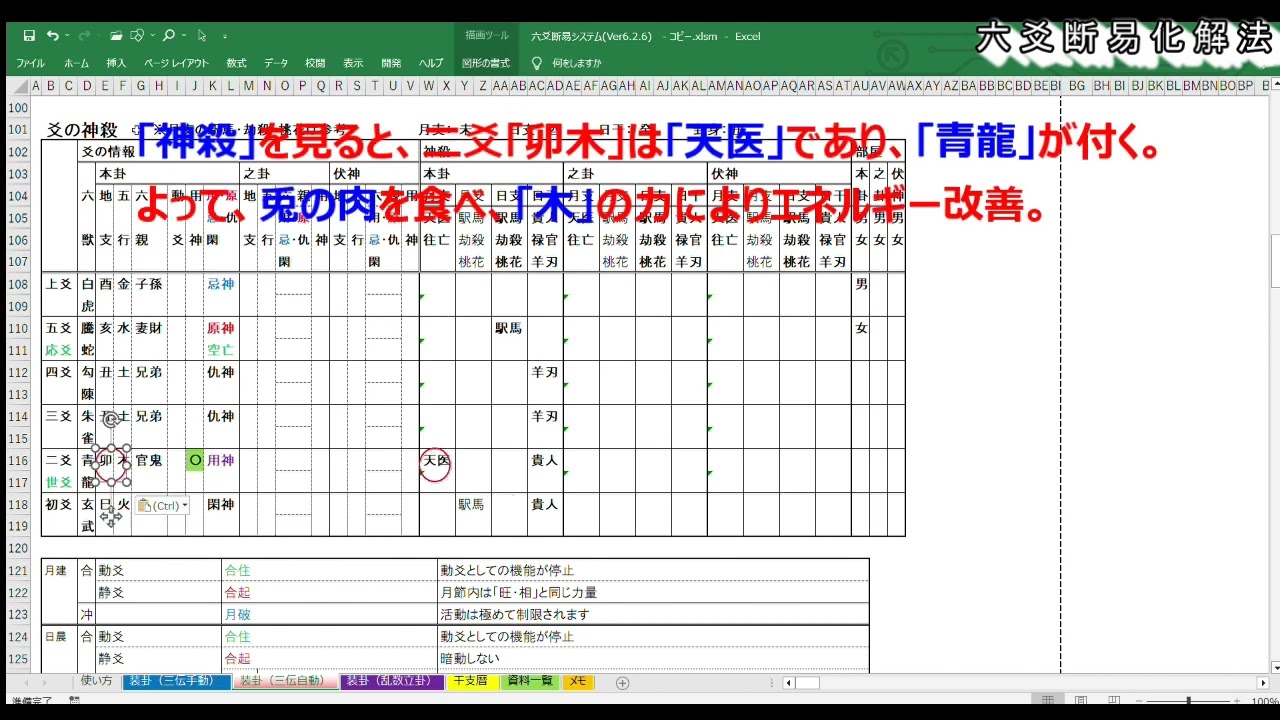The height and width of the screenshot is (720, 1280).
Task: Switch to the 装卦（乱数立卦） sheet tab
Action: [x=391, y=682]
